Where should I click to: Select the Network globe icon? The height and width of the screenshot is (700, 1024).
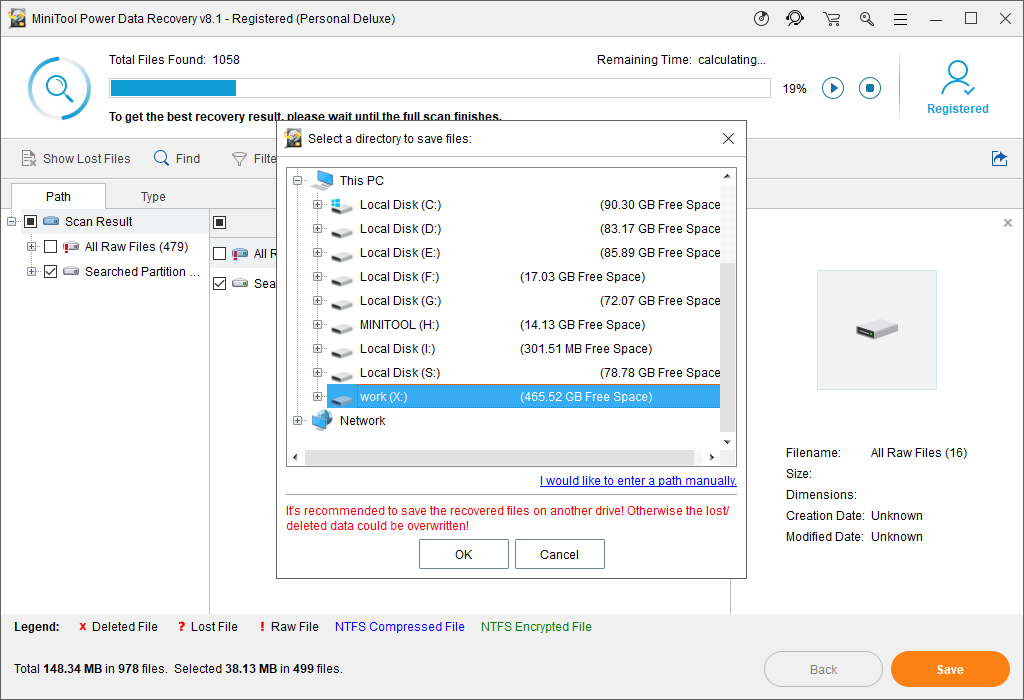pos(322,421)
